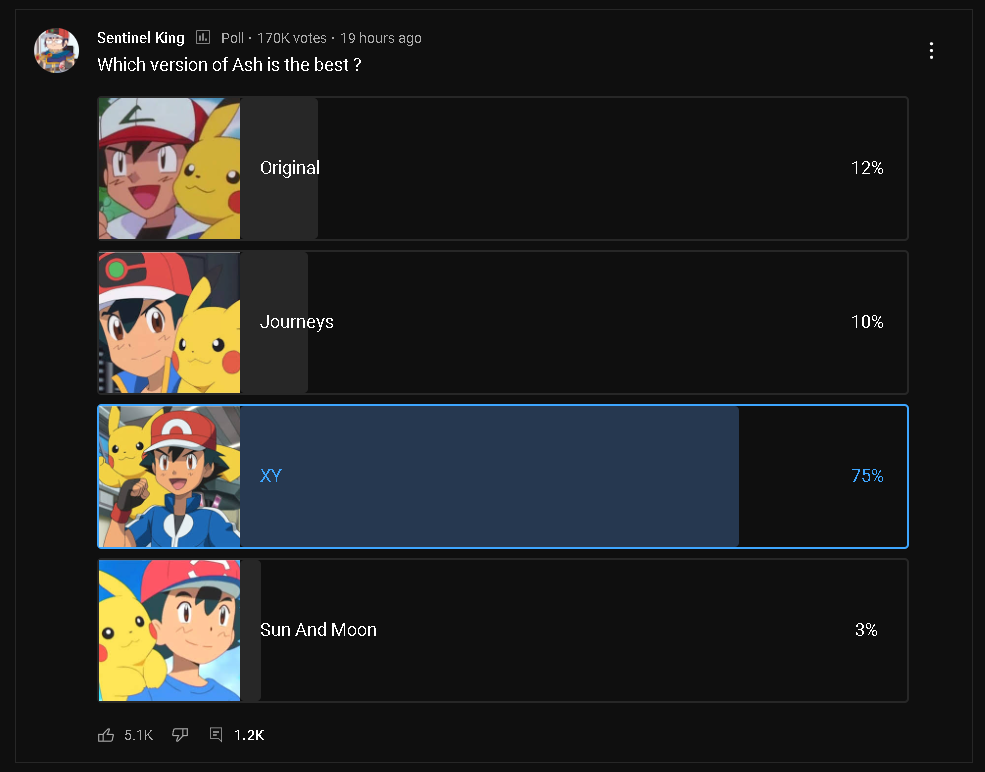Click the thumbs up like icon
Screen dimensions: 985x772
(106, 735)
